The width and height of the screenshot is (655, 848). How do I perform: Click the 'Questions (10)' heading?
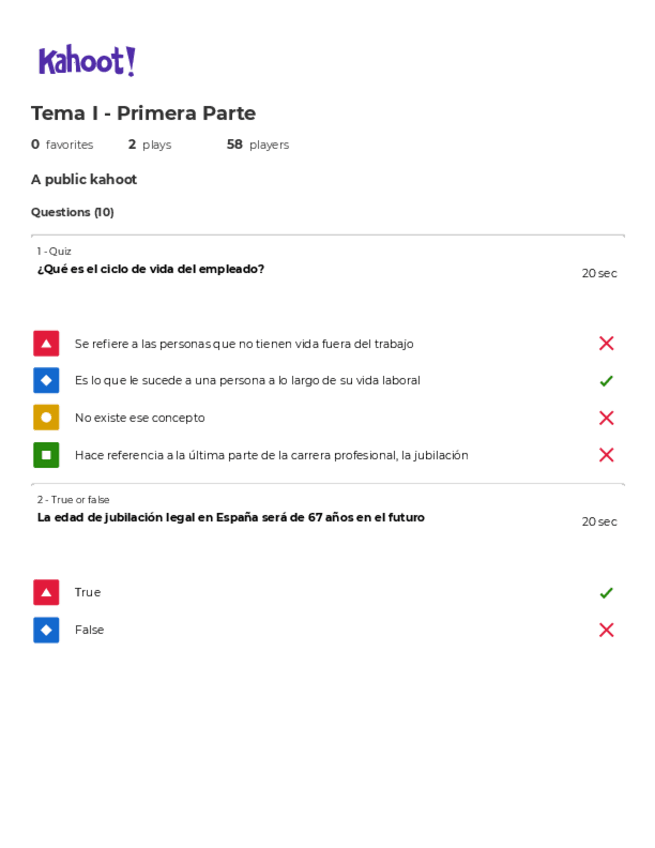pyautogui.click(x=72, y=212)
